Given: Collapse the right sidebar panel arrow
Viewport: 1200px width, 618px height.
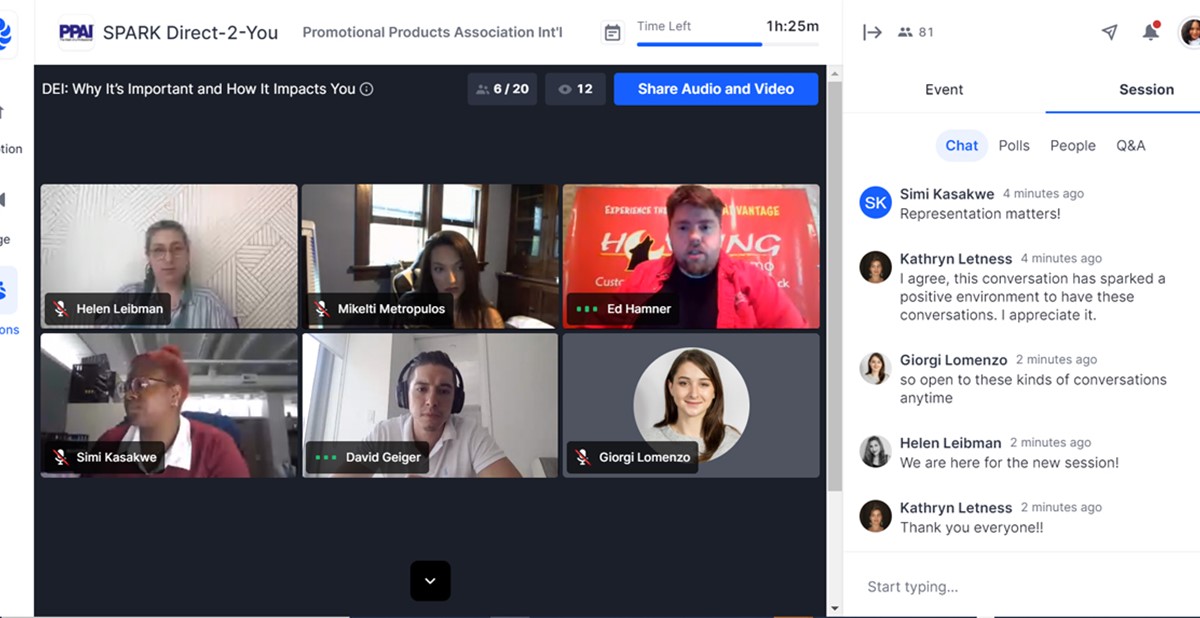Looking at the screenshot, I should pyautogui.click(x=872, y=32).
